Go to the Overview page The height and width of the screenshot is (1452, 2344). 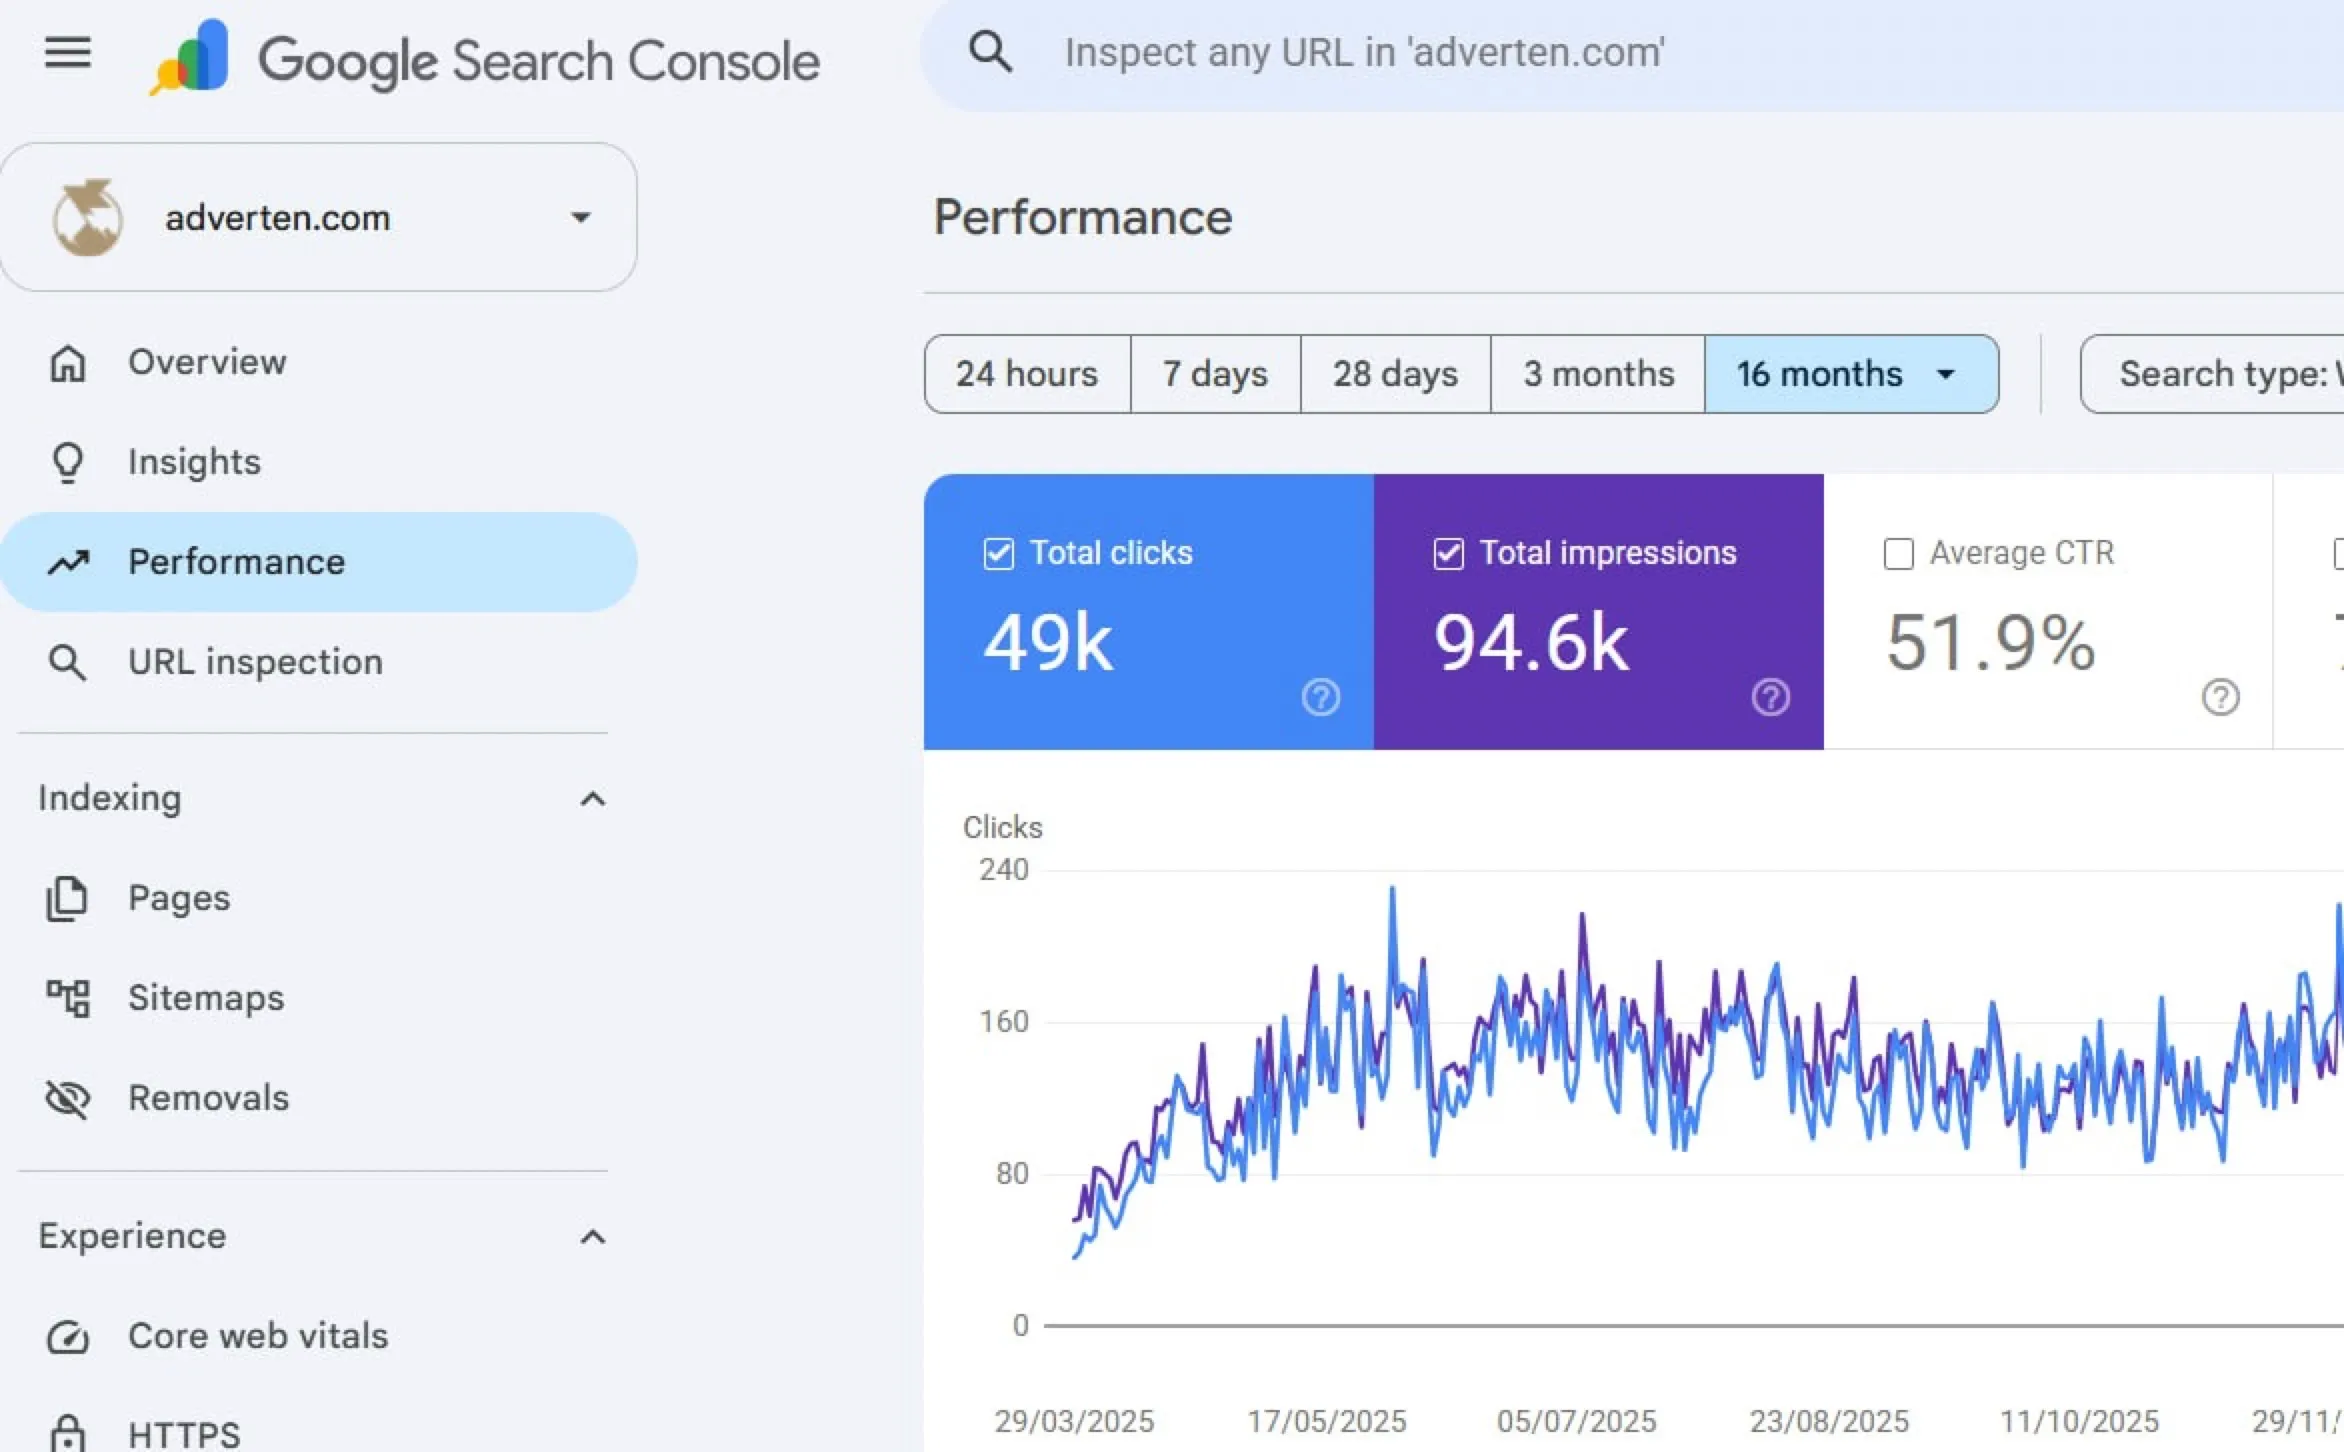pyautogui.click(x=318, y=362)
